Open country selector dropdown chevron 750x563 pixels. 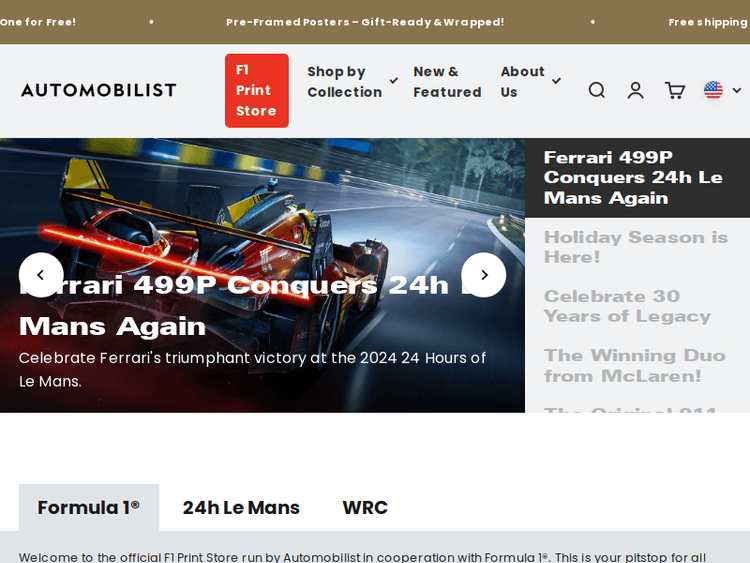737,90
